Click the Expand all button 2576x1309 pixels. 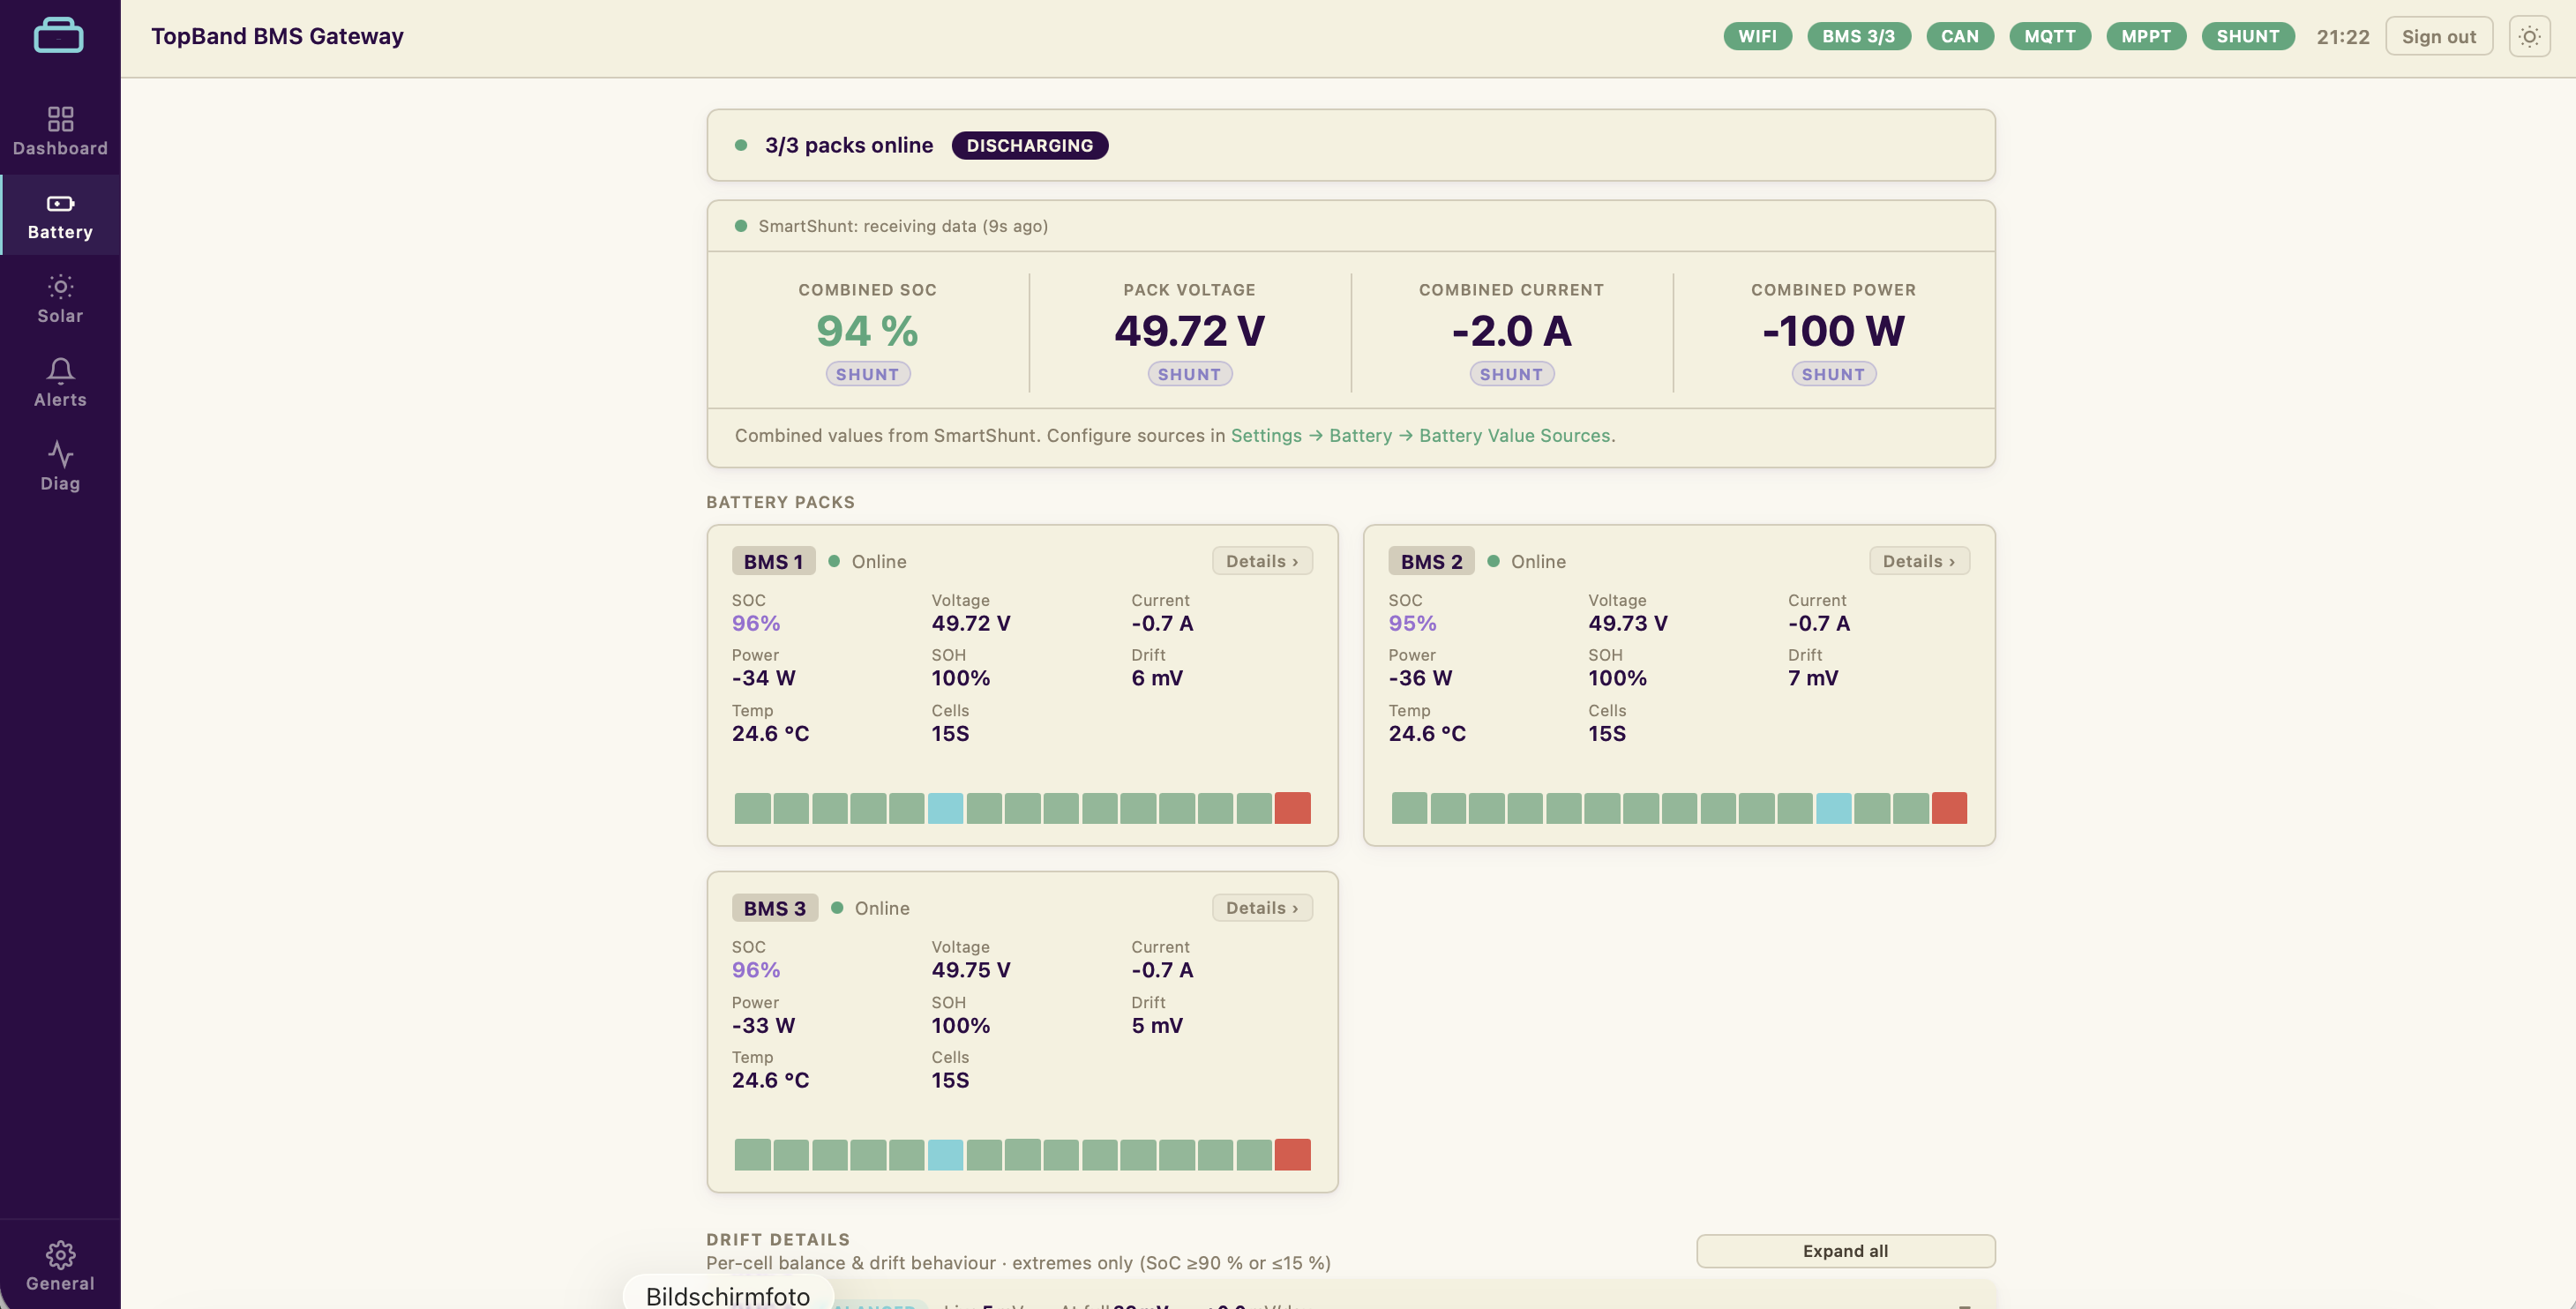coord(1845,1251)
